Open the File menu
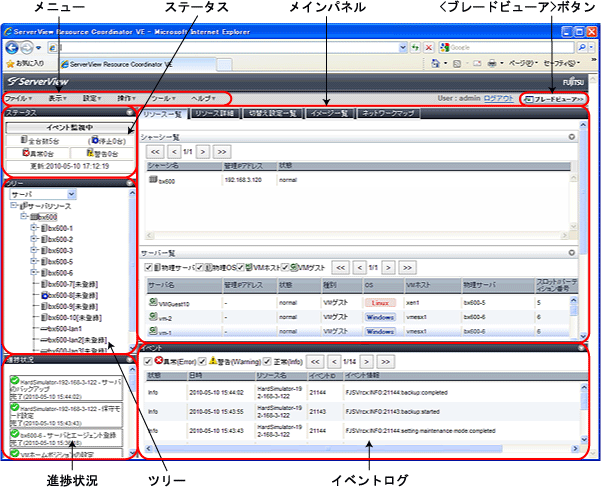The width and height of the screenshot is (601, 487). pos(18,98)
